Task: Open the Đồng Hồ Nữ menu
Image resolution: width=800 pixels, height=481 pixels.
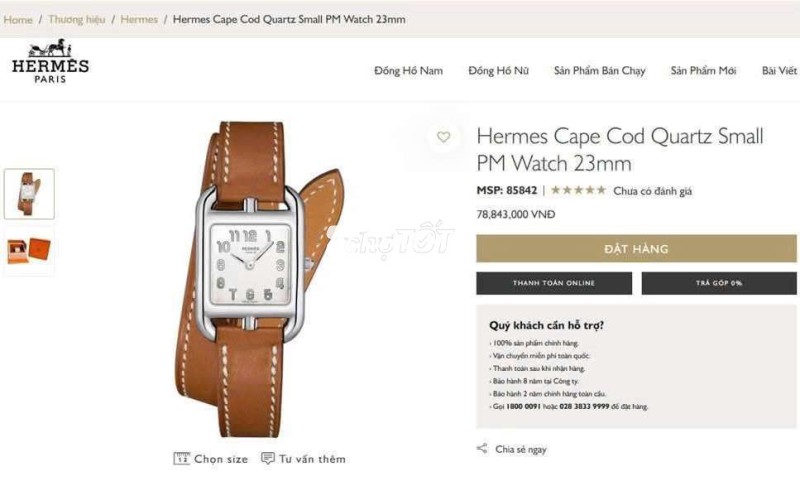Action: click(x=498, y=71)
